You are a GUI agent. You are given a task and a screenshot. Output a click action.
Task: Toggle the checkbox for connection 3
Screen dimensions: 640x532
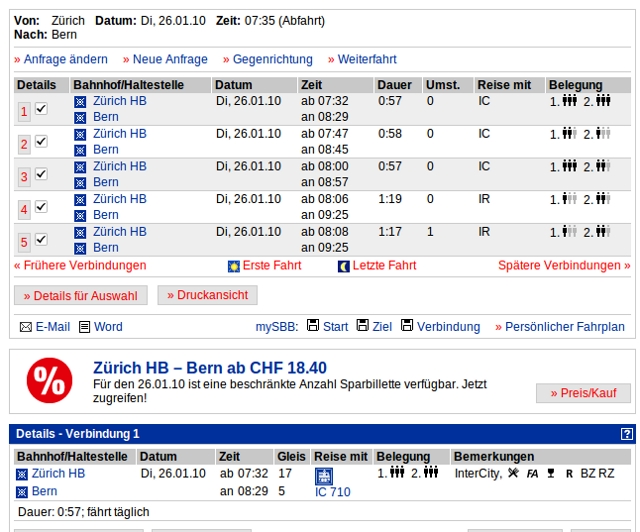pyautogui.click(x=41, y=174)
